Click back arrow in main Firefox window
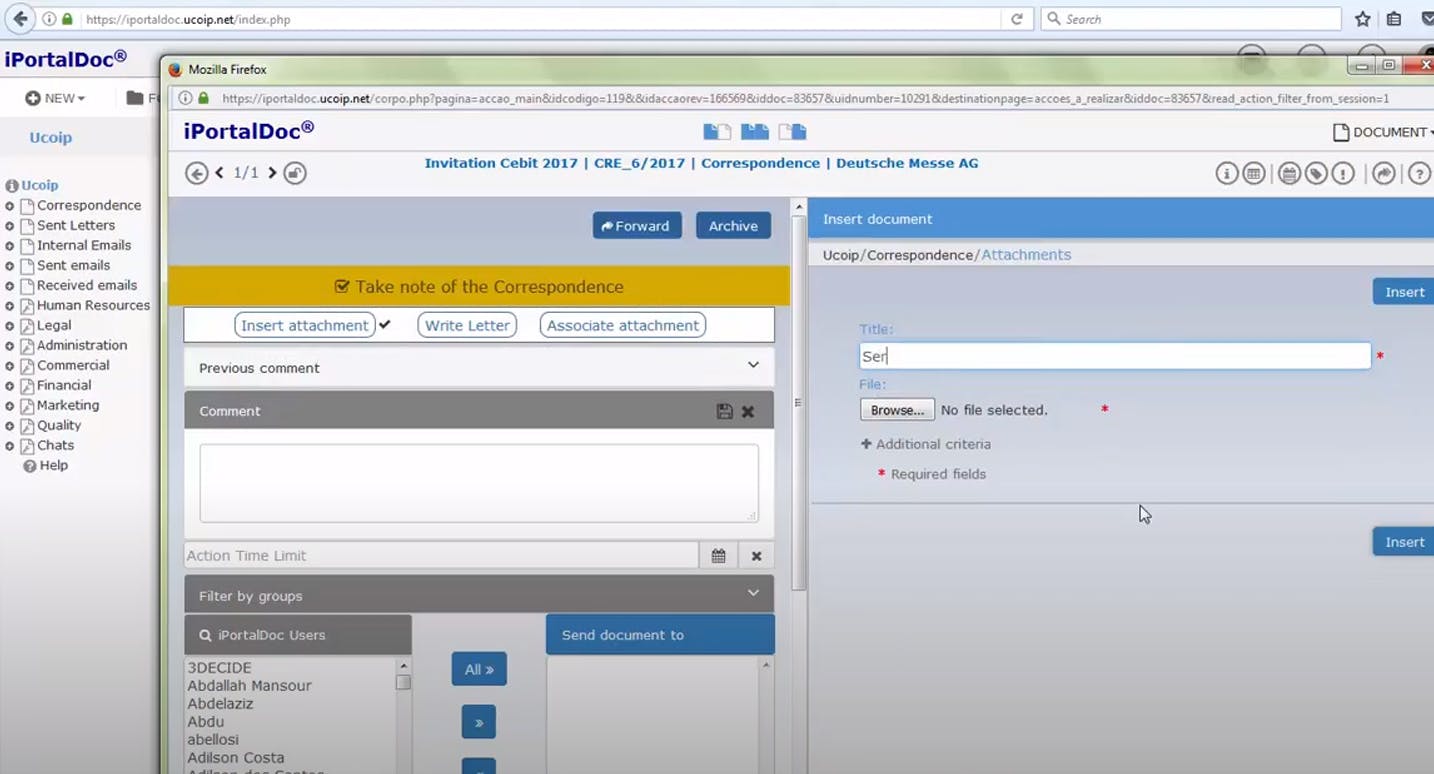The width and height of the screenshot is (1434, 774). pyautogui.click(x=20, y=19)
